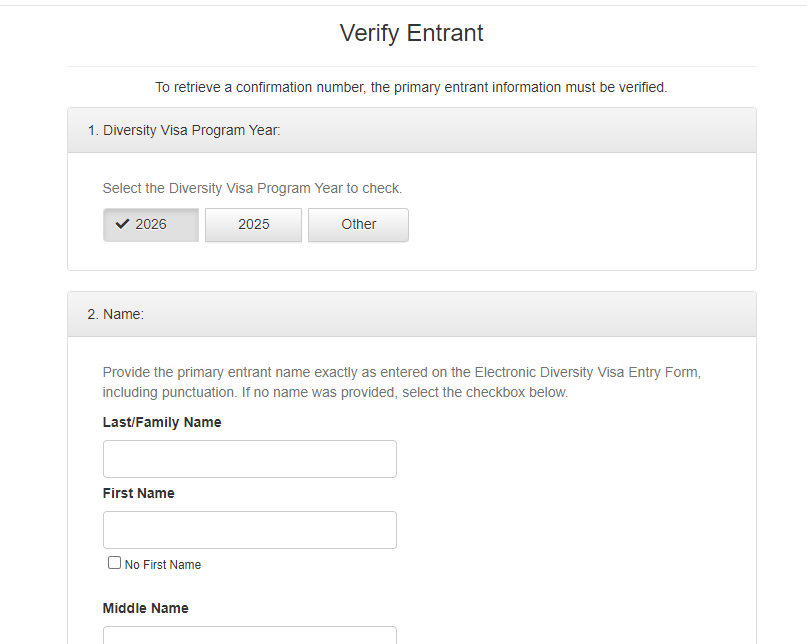Viewport: 807px width, 644px height.
Task: Choose the Other program year option
Action: (358, 225)
